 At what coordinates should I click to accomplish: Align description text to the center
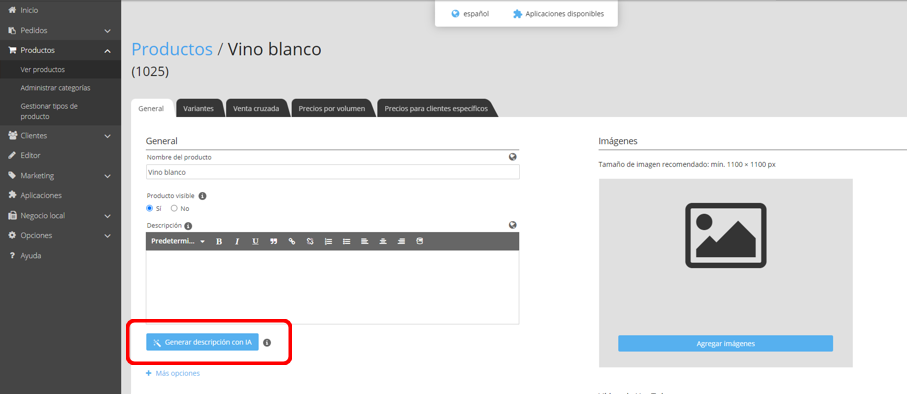pos(383,241)
